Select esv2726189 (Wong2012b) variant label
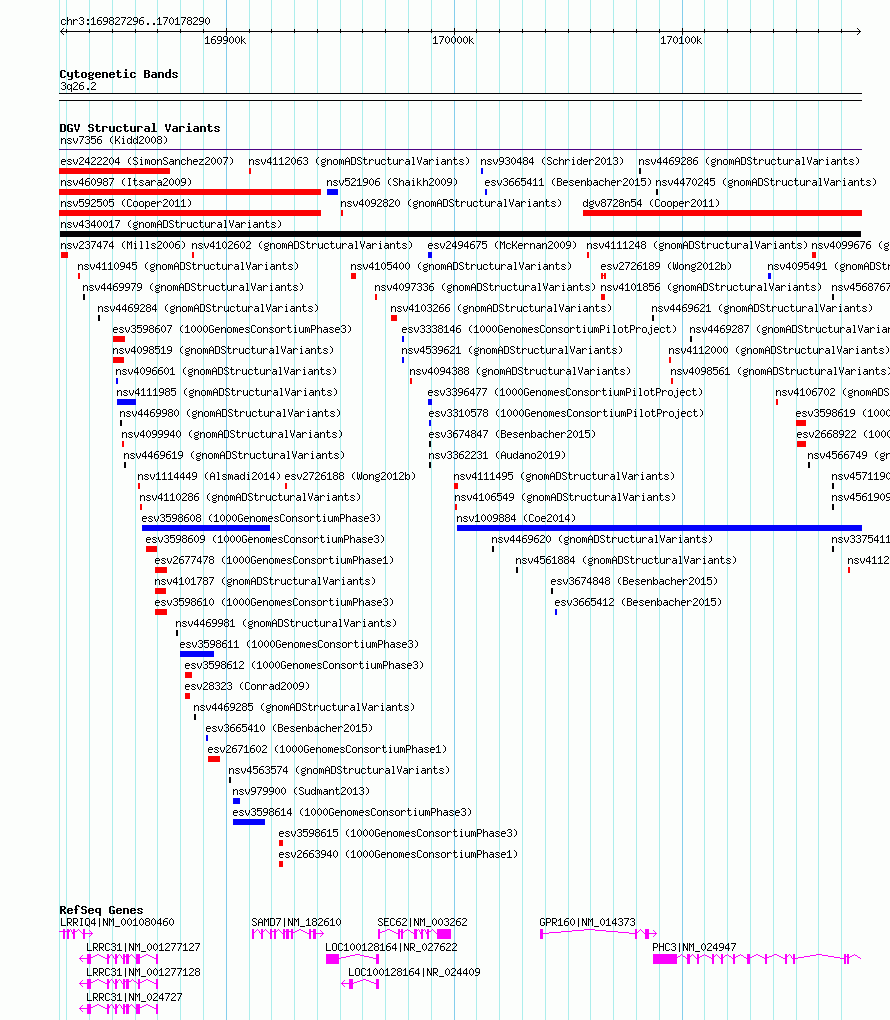Image resolution: width=890 pixels, height=1020 pixels. [x=666, y=266]
